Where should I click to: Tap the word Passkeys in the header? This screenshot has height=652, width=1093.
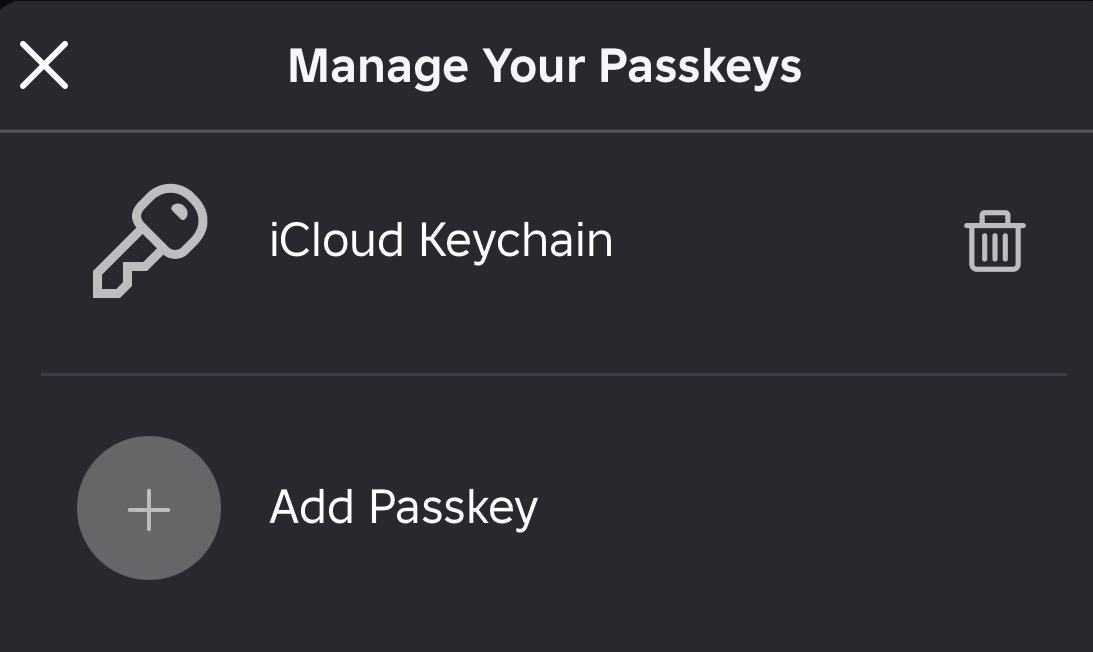[701, 67]
